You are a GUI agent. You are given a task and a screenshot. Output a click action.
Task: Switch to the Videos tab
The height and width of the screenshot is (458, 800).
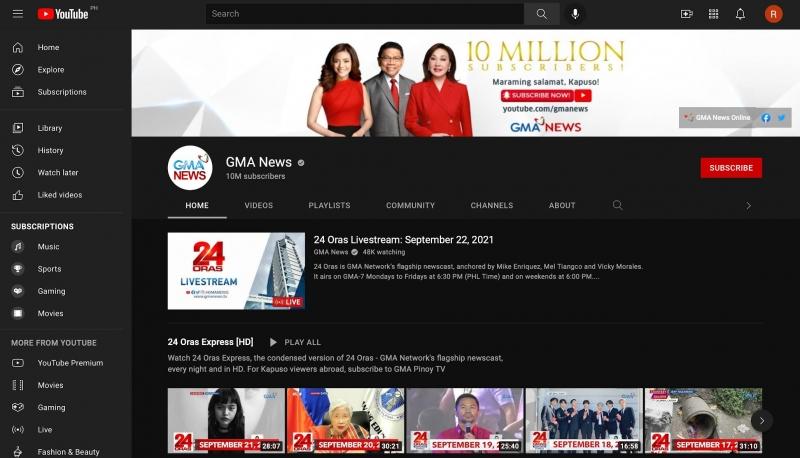click(x=259, y=206)
